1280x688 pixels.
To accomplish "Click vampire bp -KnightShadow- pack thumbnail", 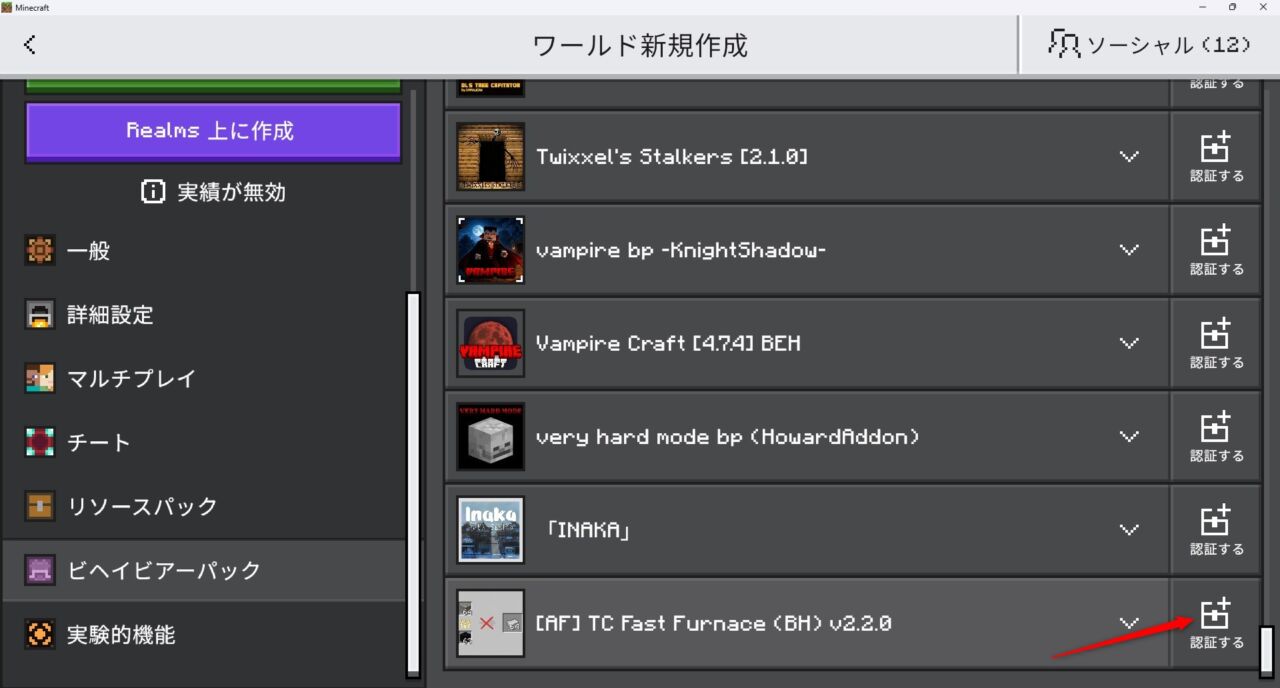I will point(490,250).
